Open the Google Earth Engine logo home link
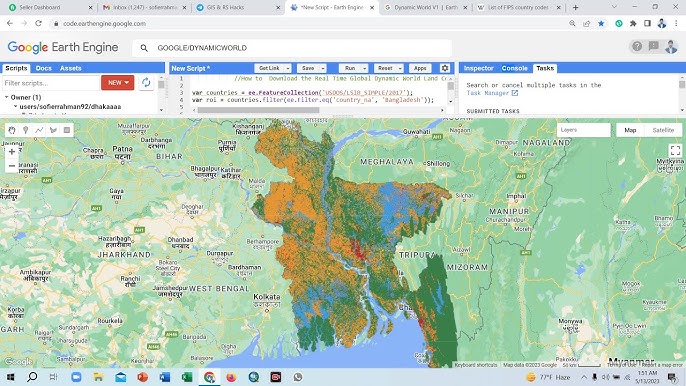This screenshot has width=686, height=386. (x=63, y=47)
